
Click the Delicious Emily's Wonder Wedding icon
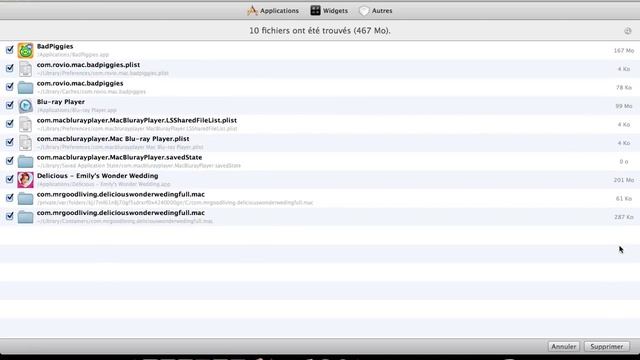pyautogui.click(x=25, y=180)
